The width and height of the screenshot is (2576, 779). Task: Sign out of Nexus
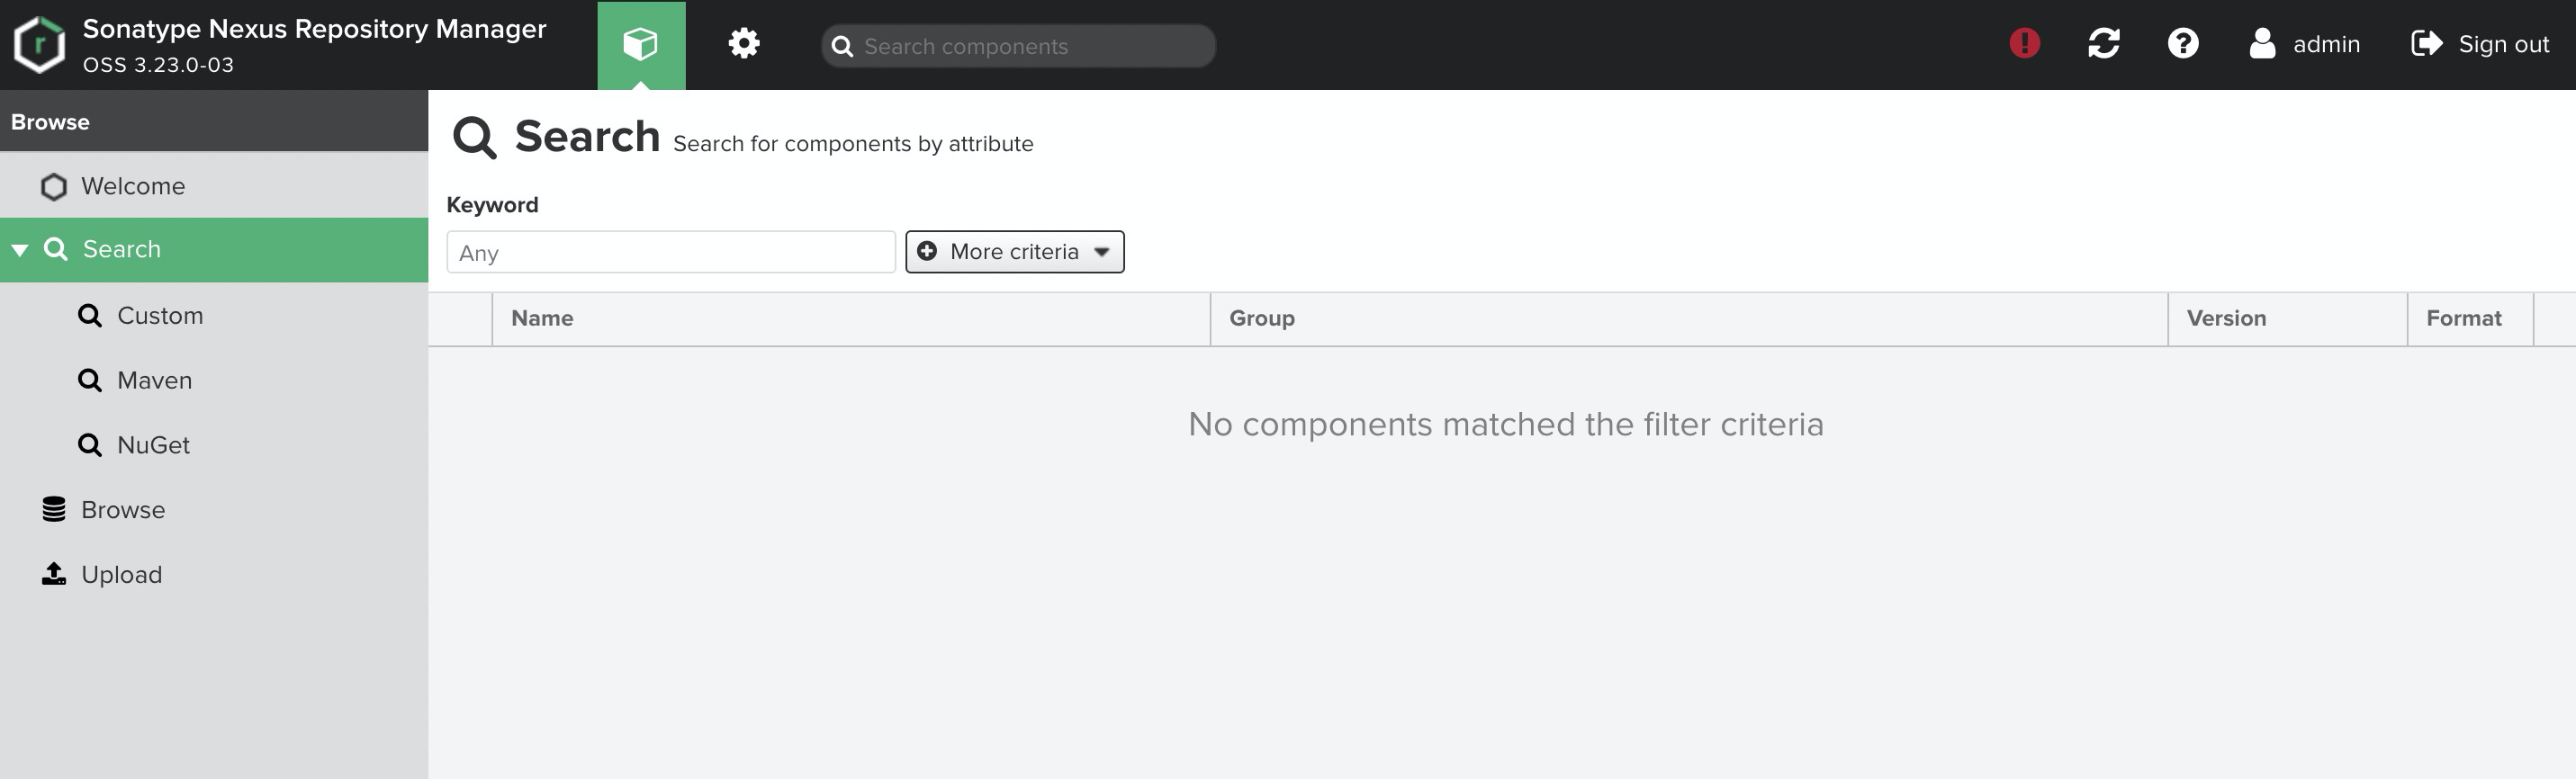[x=2480, y=44]
